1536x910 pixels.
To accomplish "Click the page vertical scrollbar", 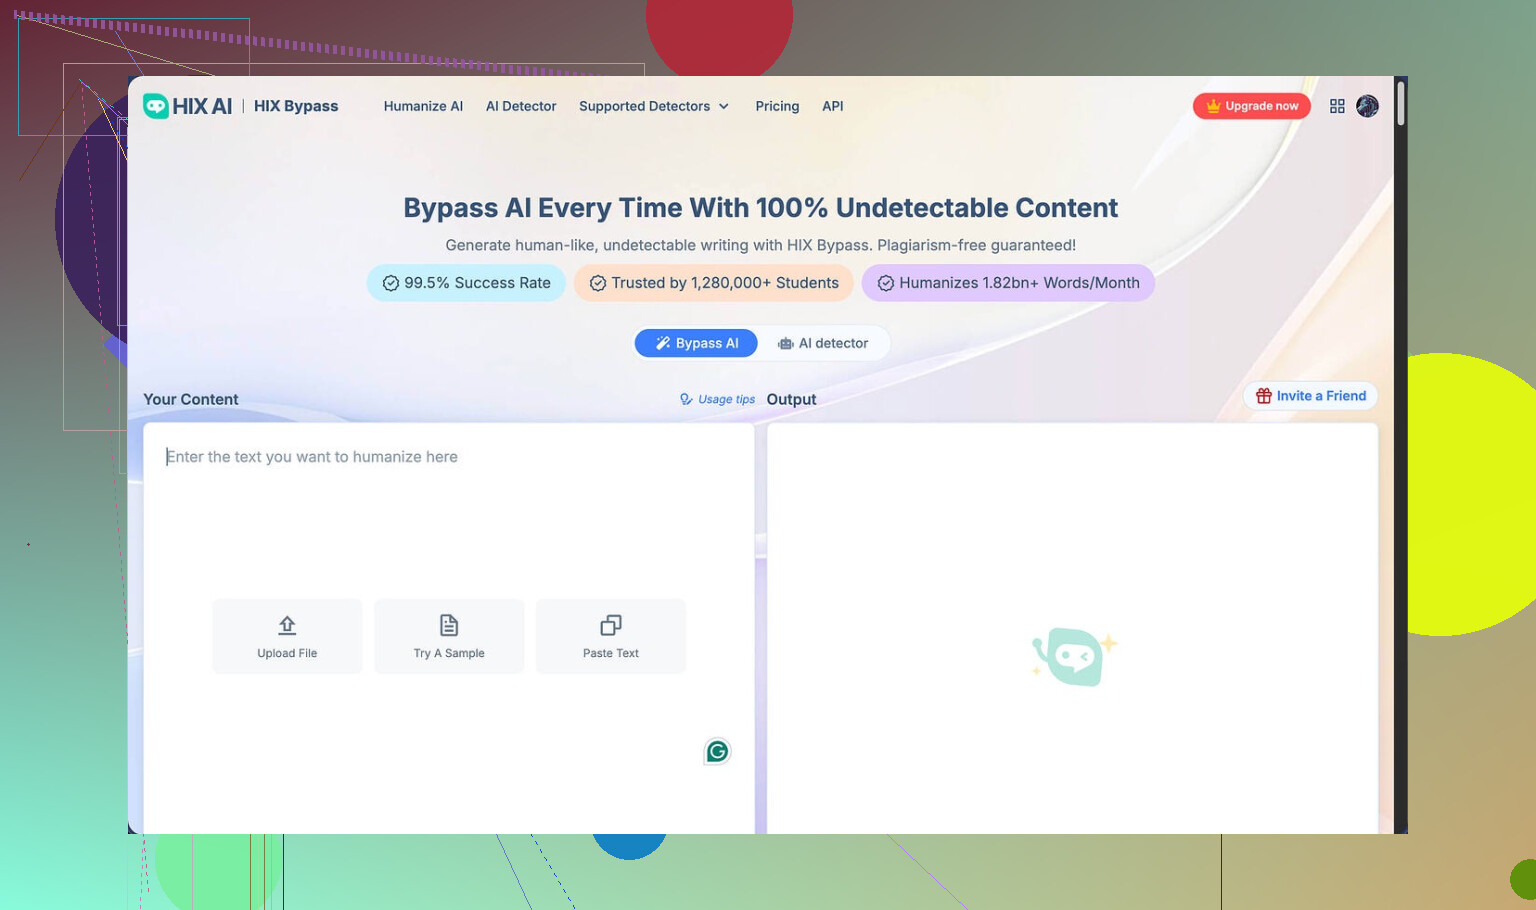I will (x=1400, y=104).
